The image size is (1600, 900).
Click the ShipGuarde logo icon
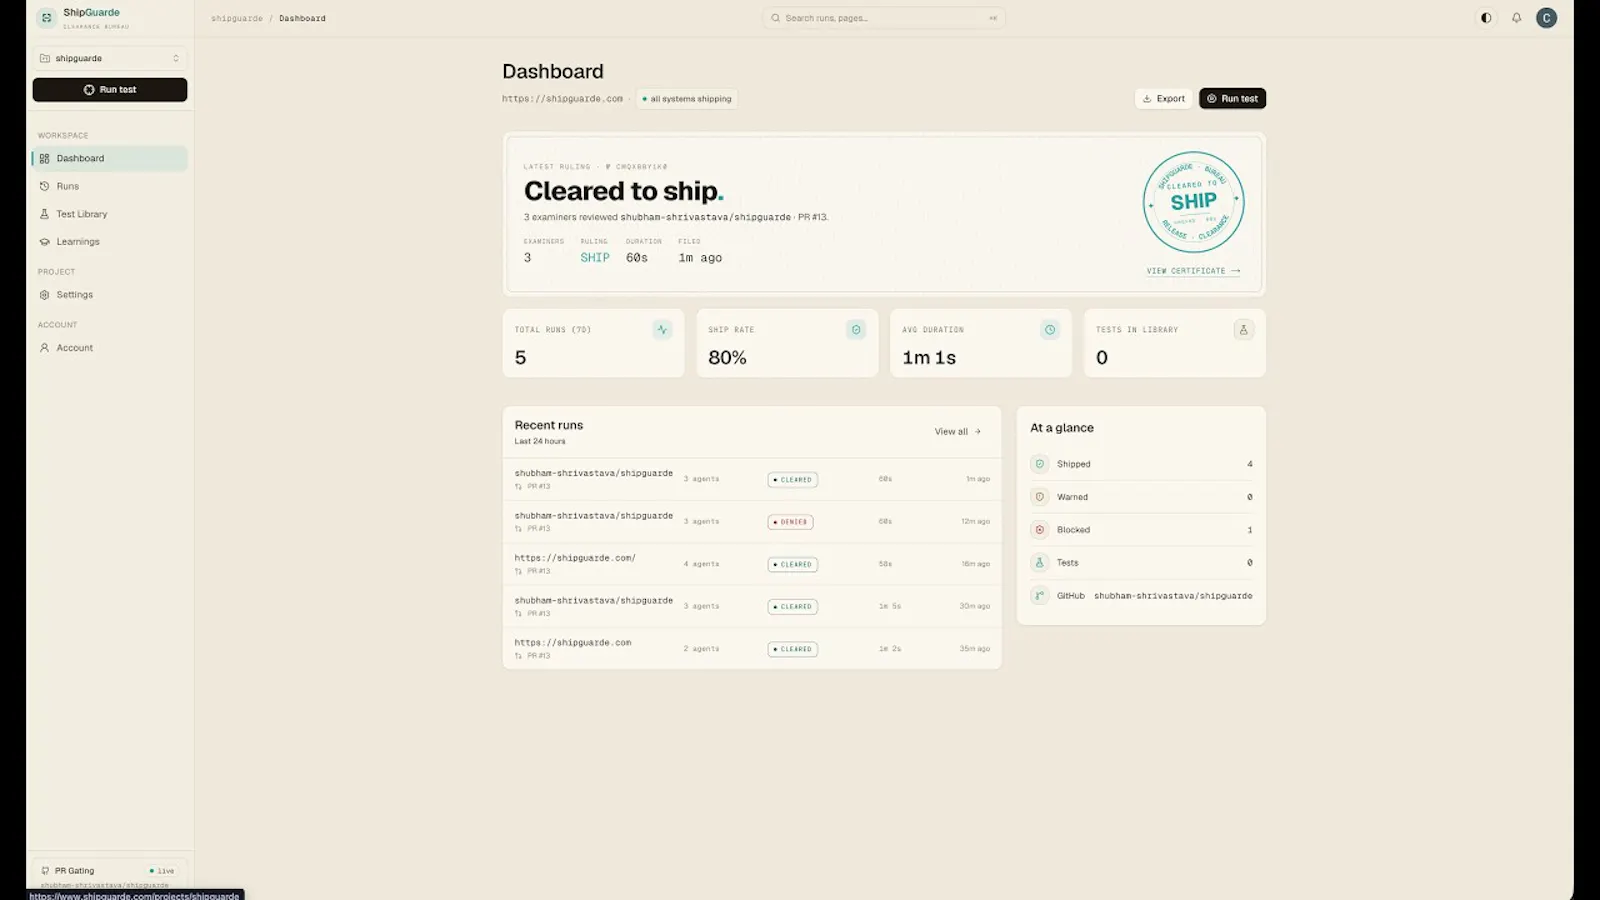(x=46, y=18)
